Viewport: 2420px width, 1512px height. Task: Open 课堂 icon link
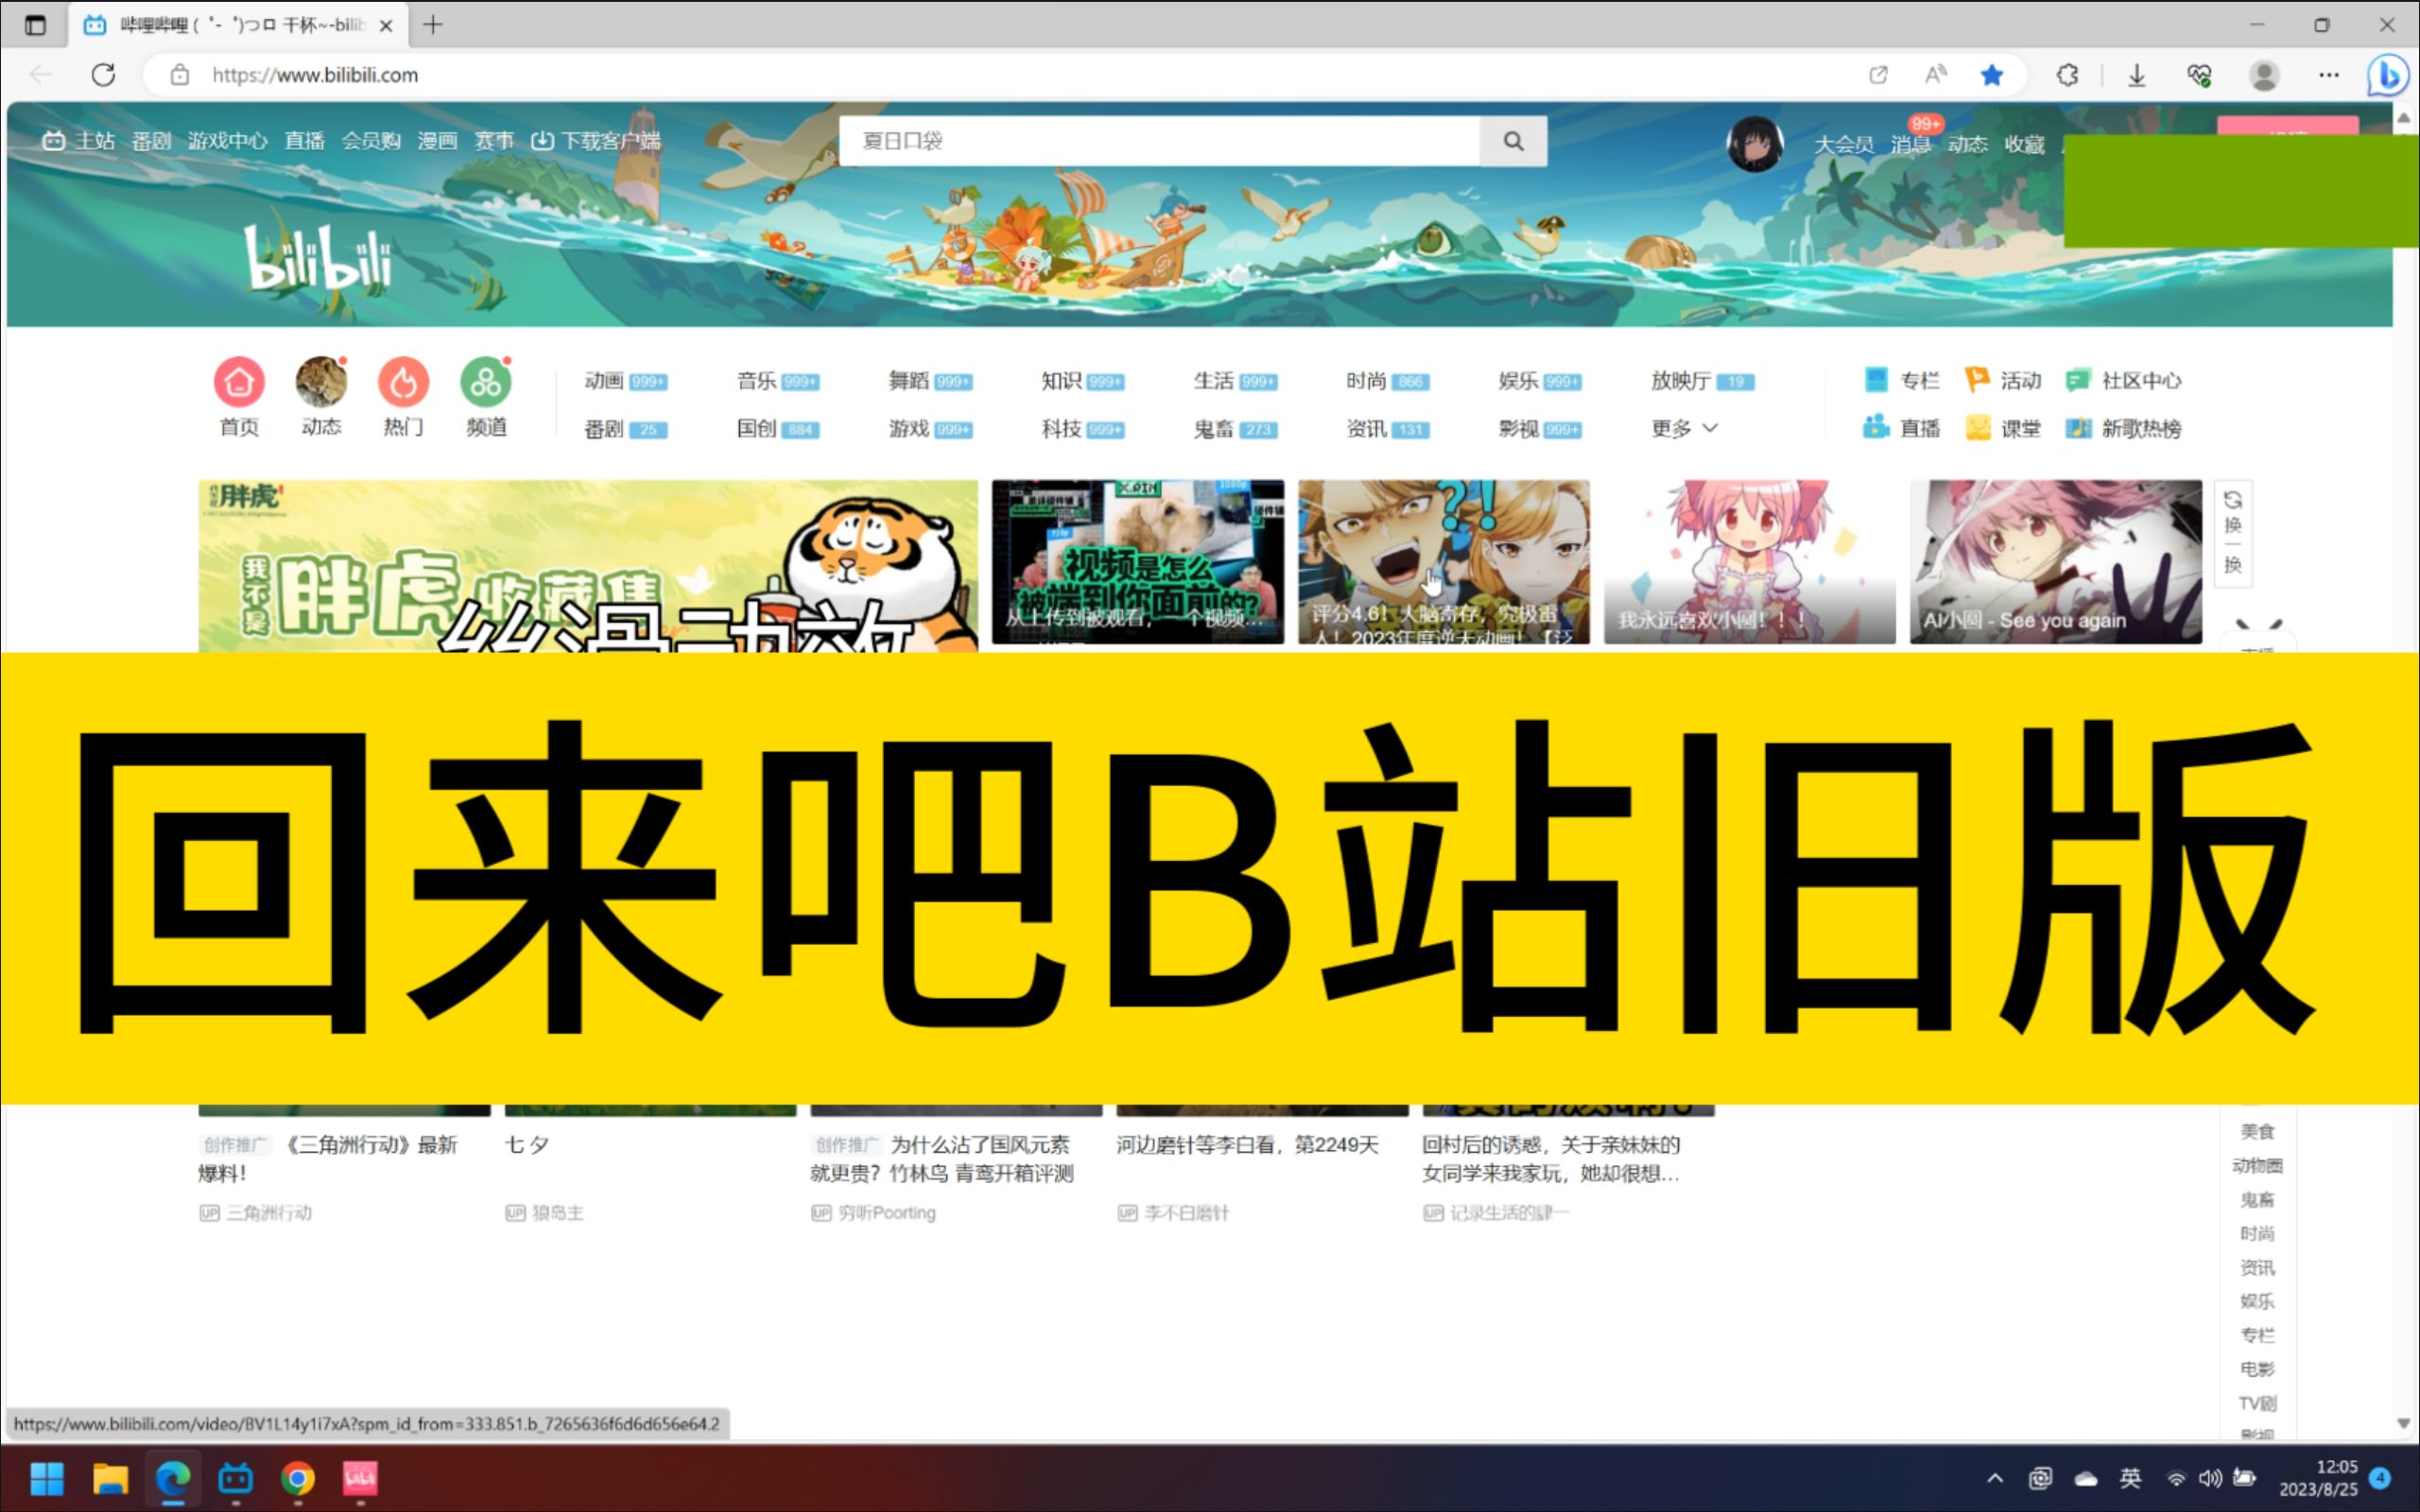[x=2003, y=428]
